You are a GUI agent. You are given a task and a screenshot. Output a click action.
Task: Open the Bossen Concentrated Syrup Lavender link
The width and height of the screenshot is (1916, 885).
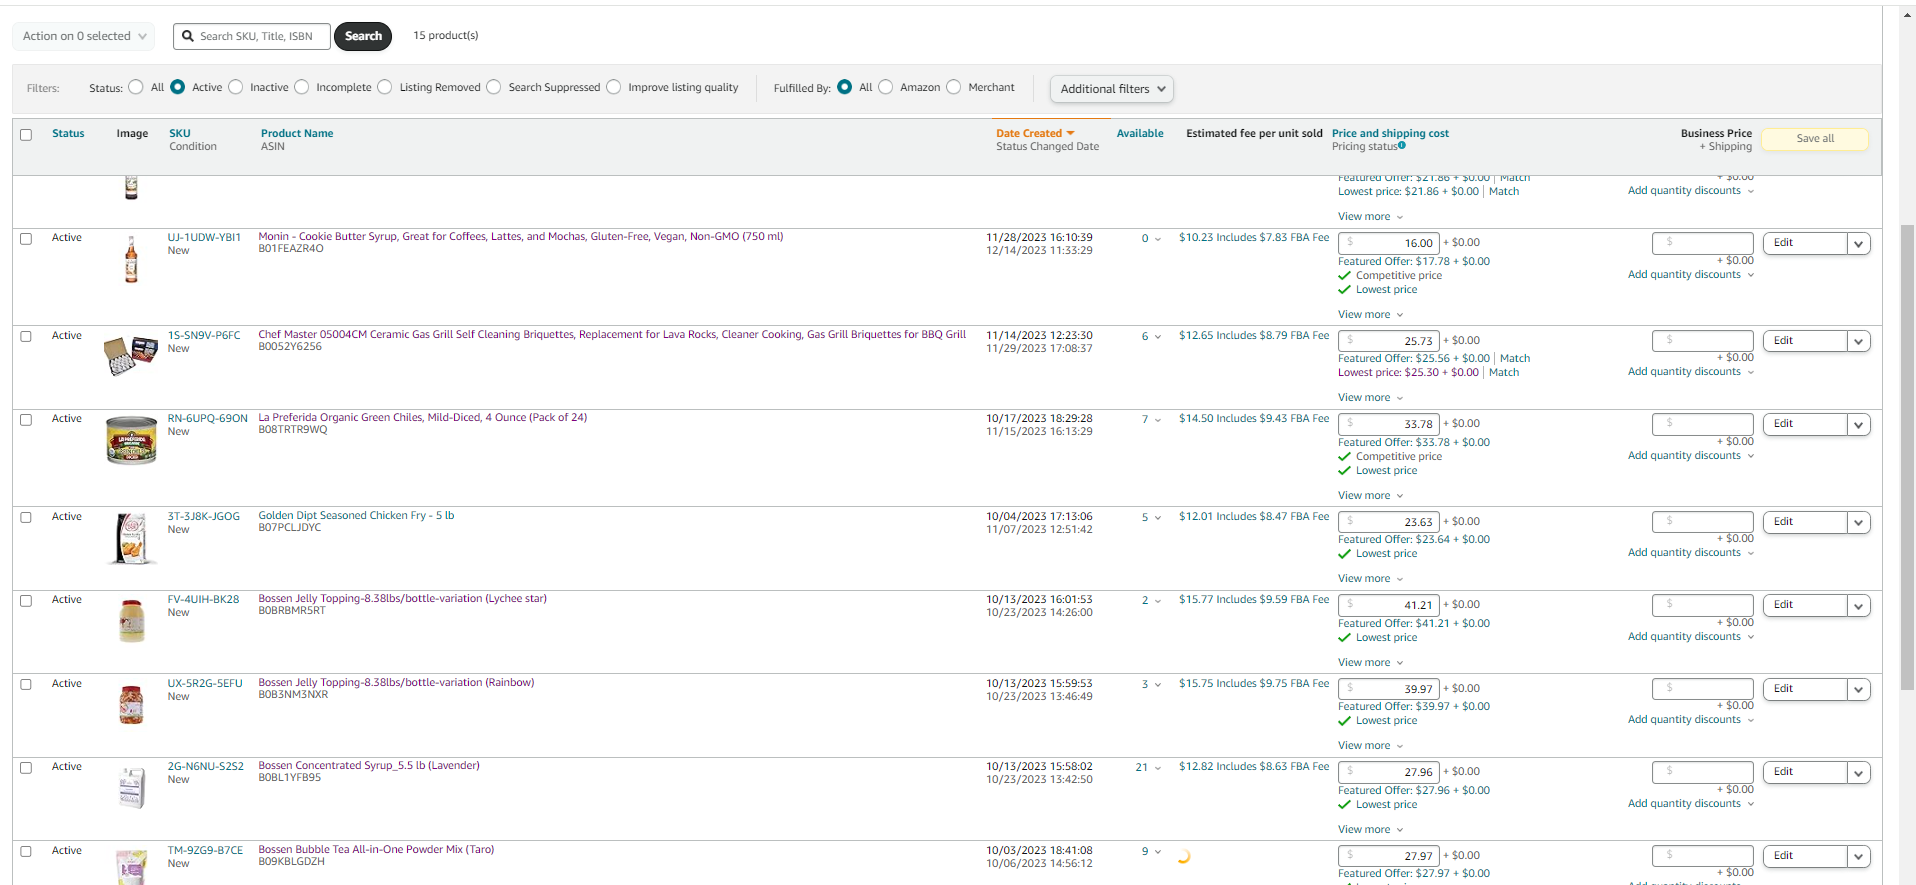coord(369,766)
